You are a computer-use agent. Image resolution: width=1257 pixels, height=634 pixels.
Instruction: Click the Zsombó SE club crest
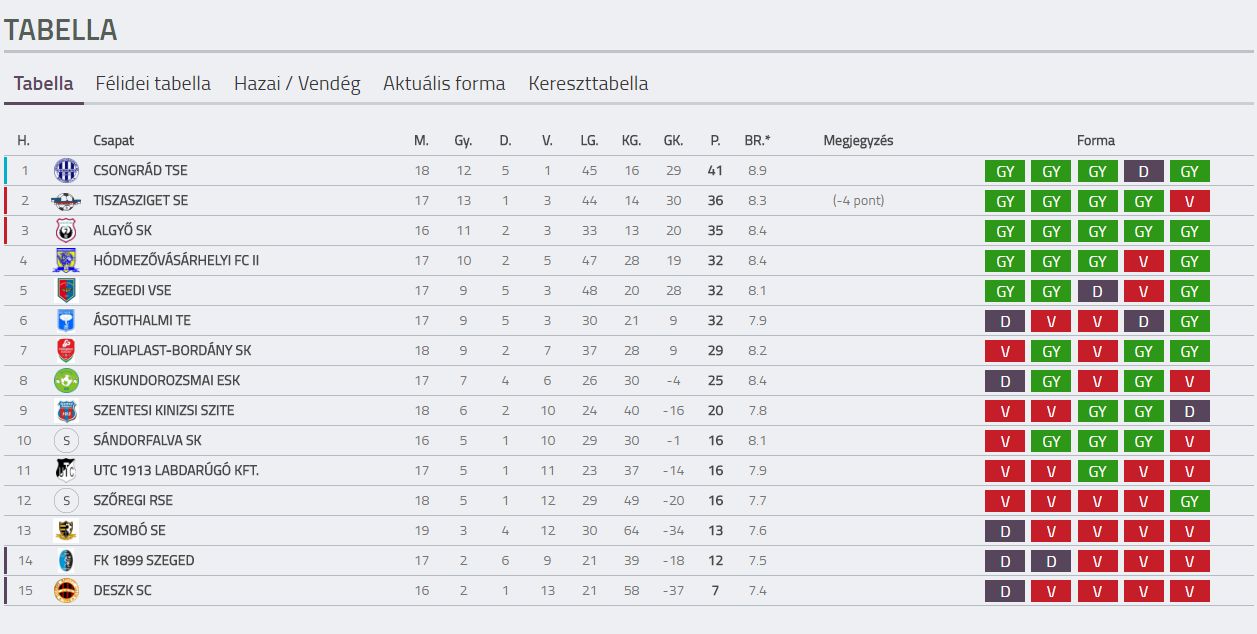pos(66,530)
